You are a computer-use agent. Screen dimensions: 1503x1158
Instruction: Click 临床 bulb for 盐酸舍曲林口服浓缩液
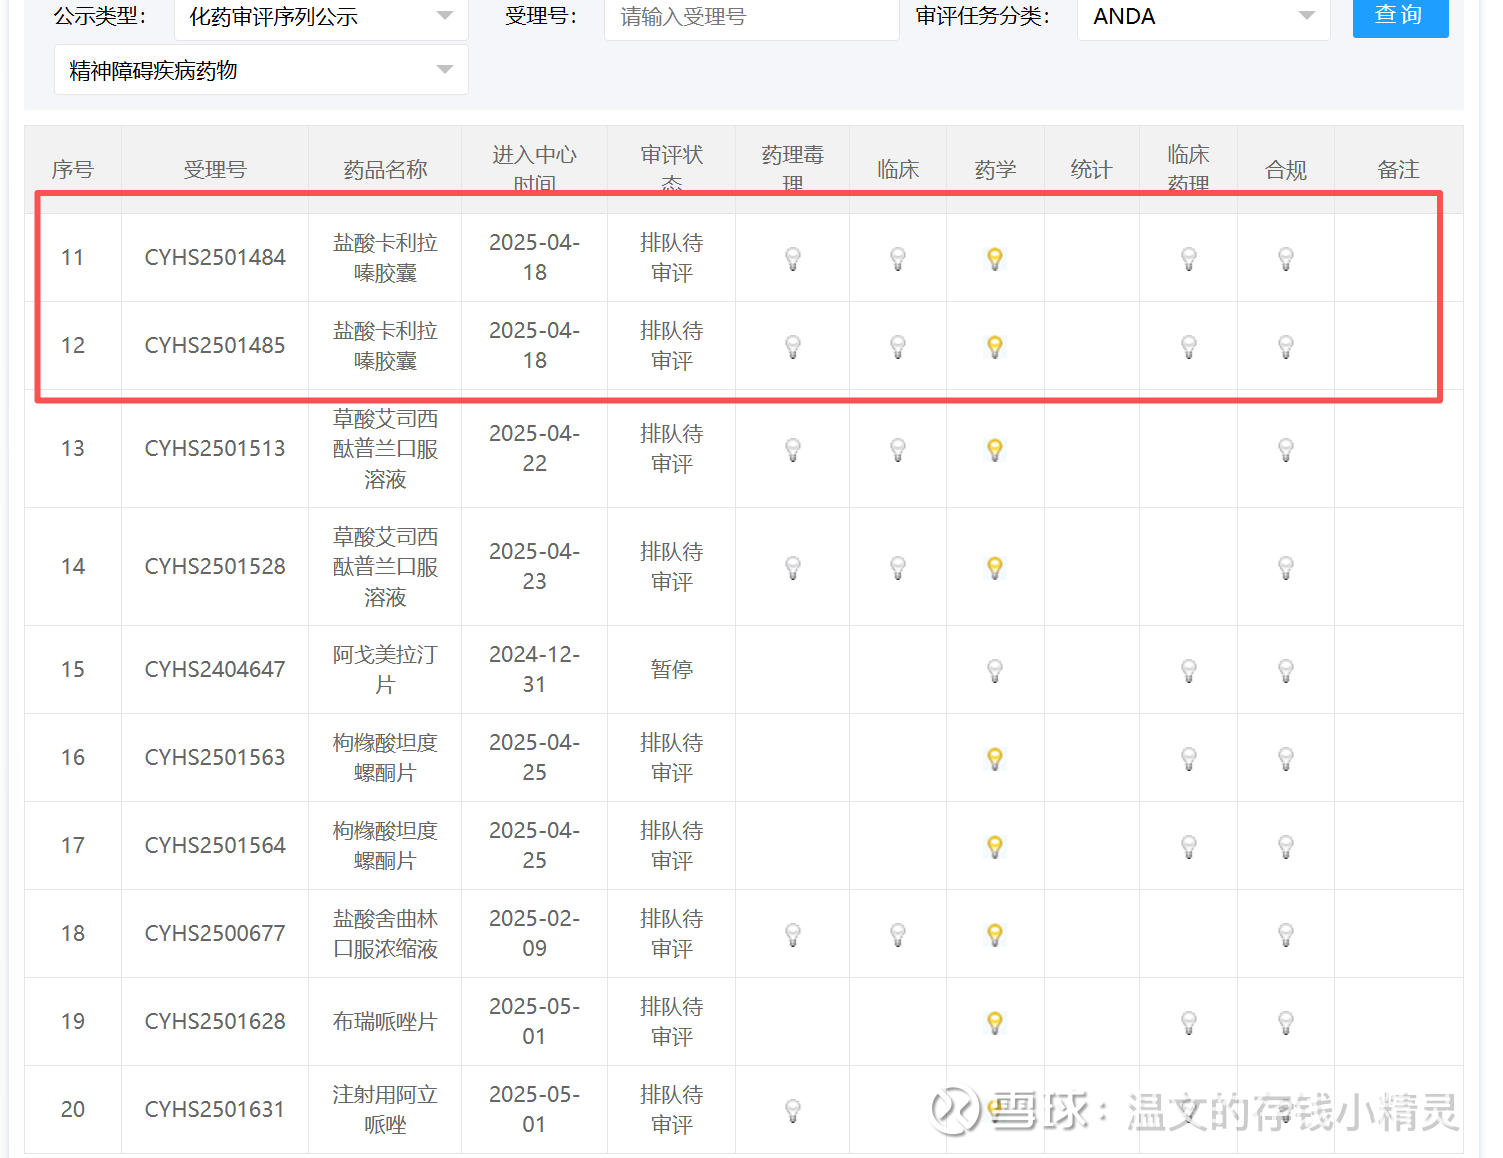pyautogui.click(x=897, y=934)
